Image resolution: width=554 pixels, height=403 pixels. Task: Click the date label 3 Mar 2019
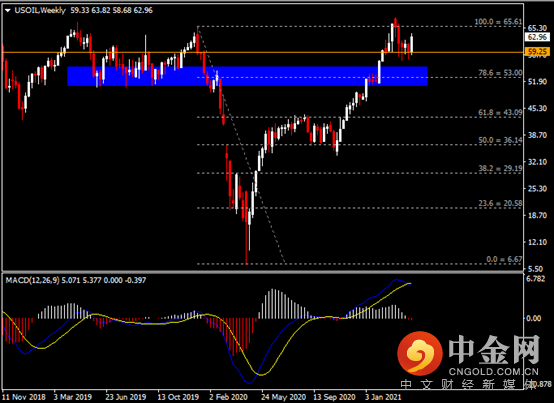coord(73,397)
